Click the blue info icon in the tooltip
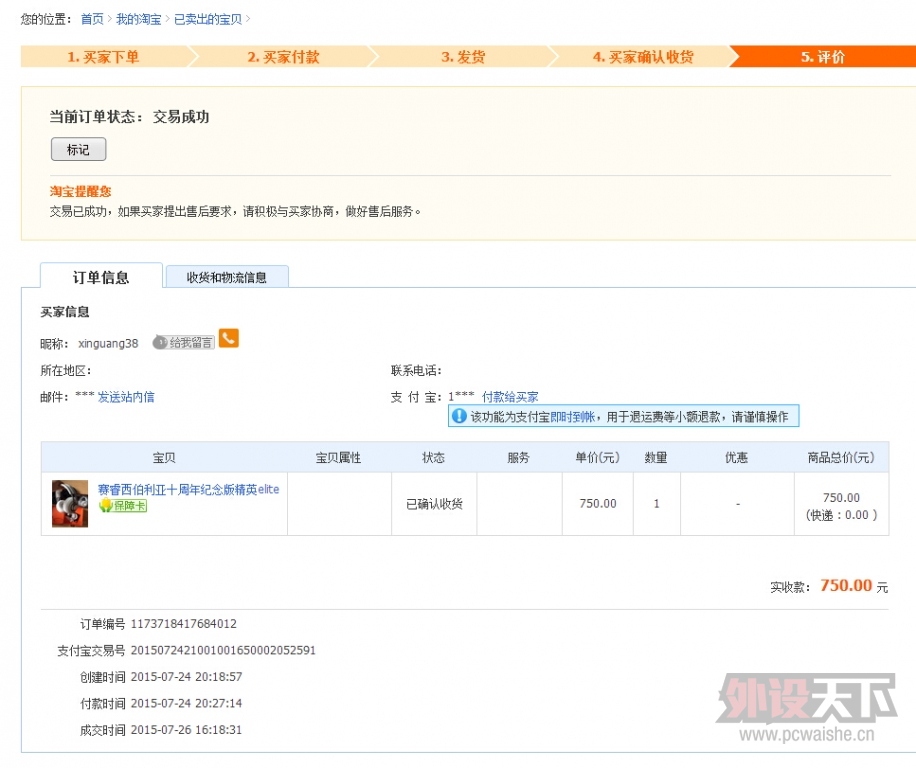 point(459,416)
